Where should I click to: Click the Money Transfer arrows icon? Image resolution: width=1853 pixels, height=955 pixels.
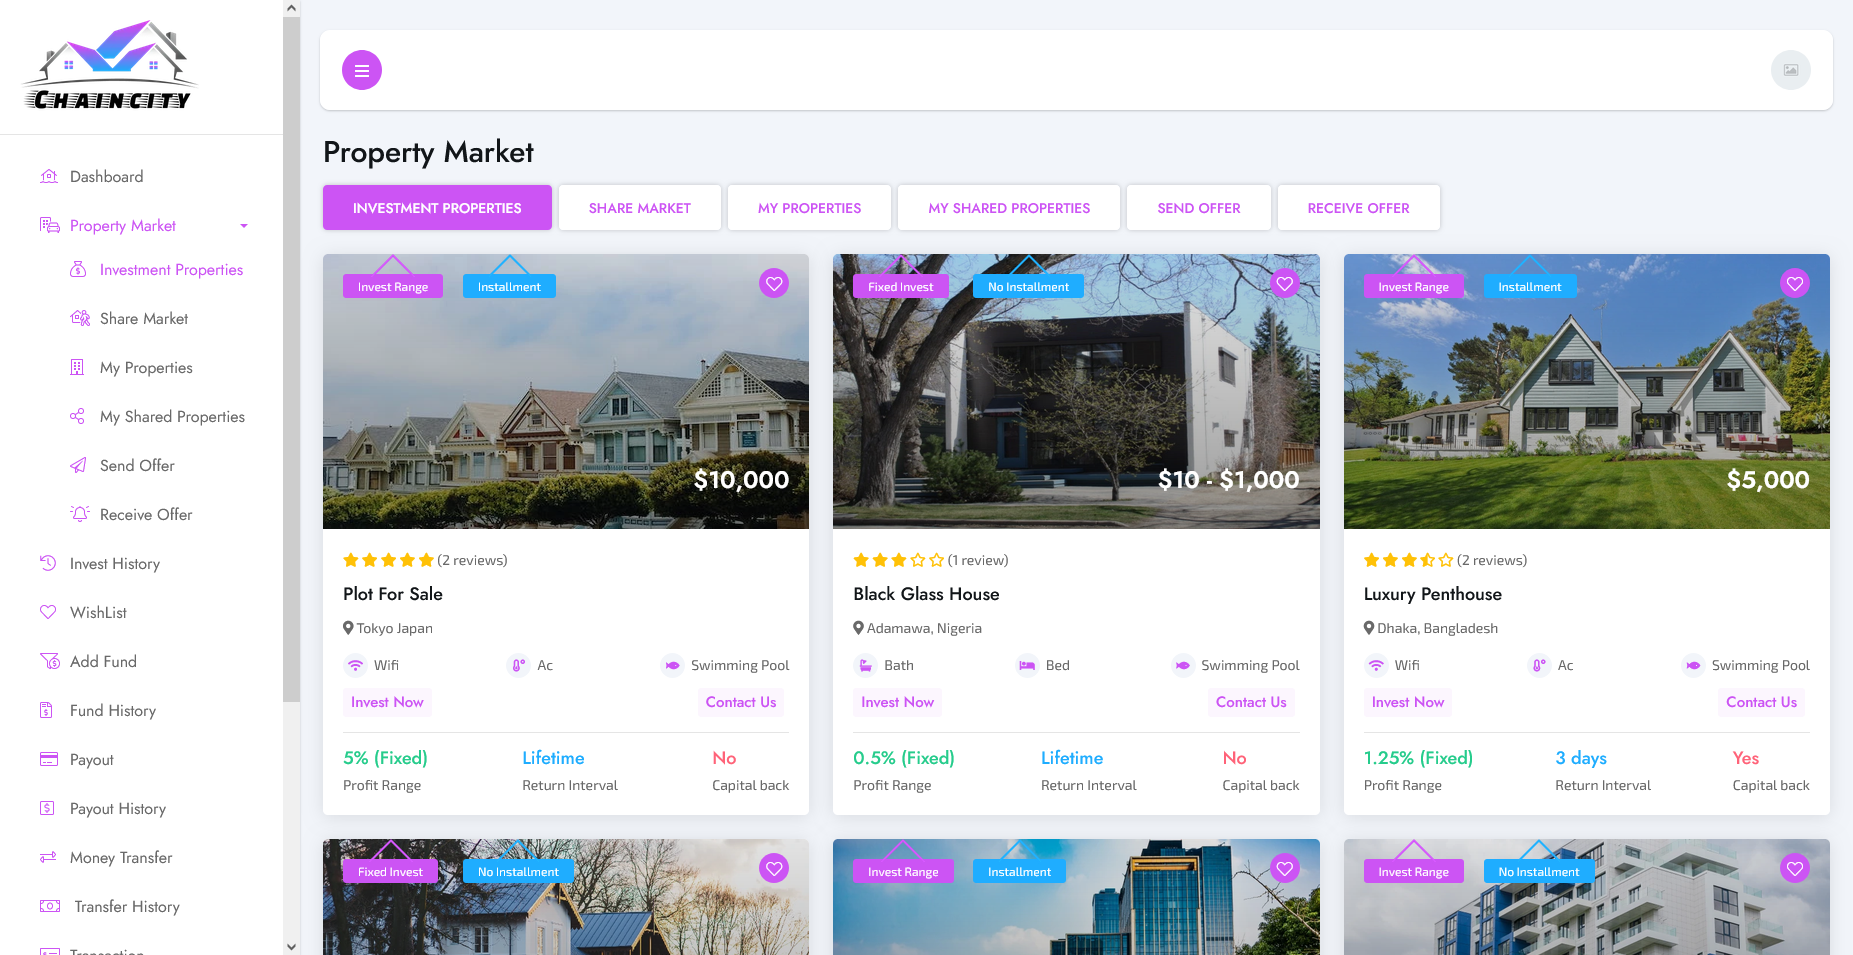(x=48, y=858)
